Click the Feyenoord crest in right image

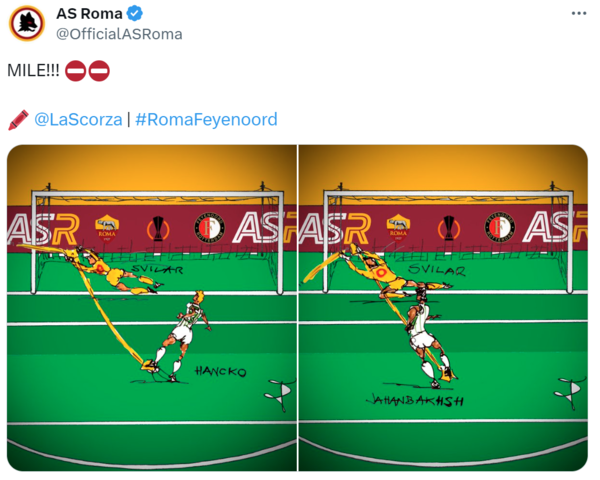[499, 227]
